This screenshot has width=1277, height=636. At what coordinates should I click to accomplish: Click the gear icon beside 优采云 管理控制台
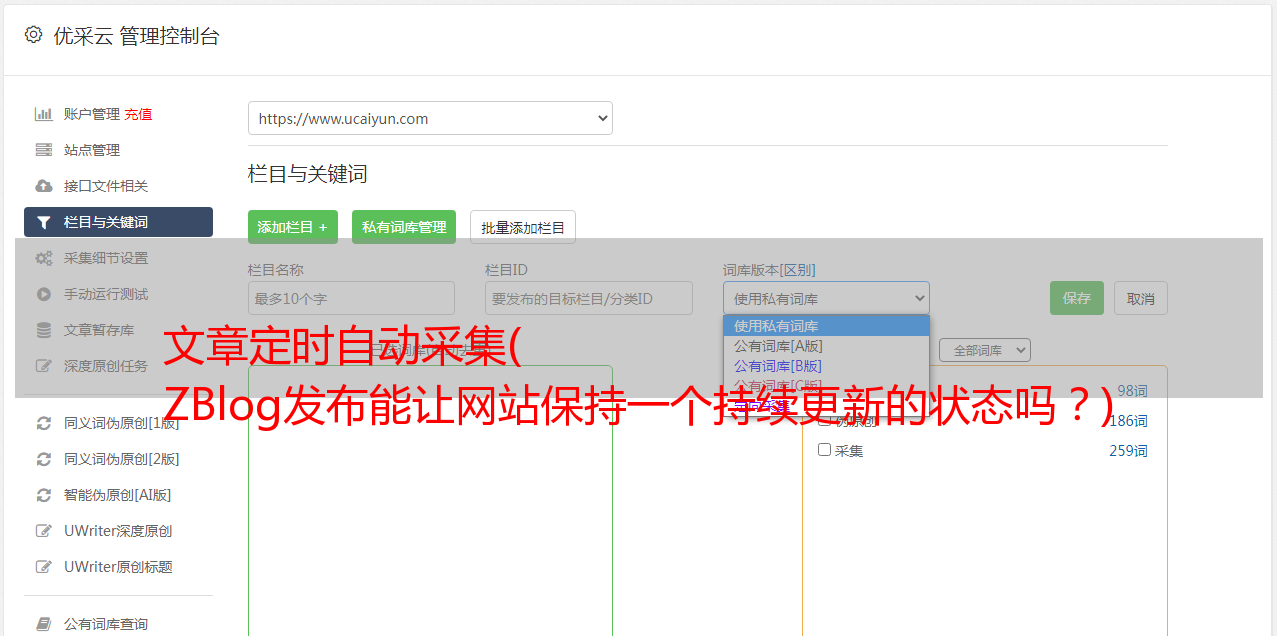(x=33, y=35)
